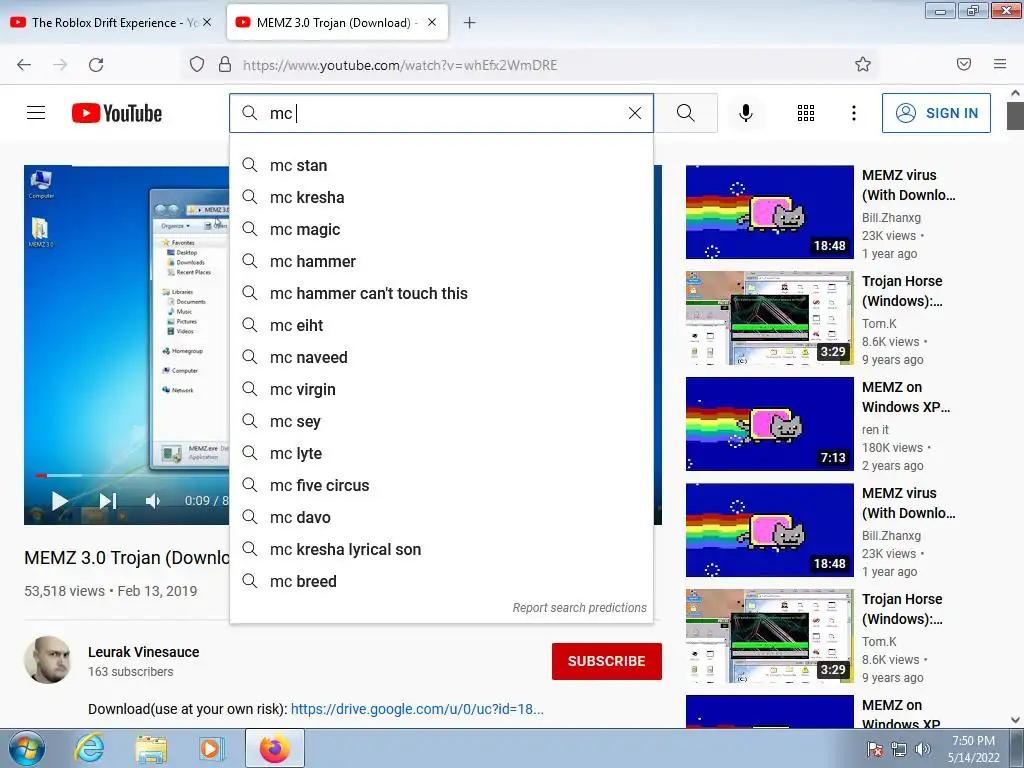Open the Firefox application menu

click(x=1000, y=64)
